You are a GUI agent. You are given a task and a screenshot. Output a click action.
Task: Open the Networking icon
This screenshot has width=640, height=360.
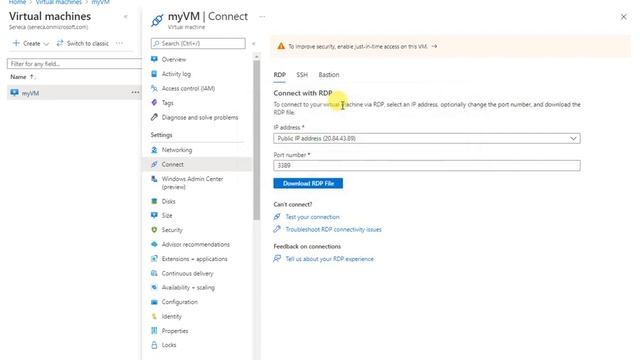click(x=154, y=150)
